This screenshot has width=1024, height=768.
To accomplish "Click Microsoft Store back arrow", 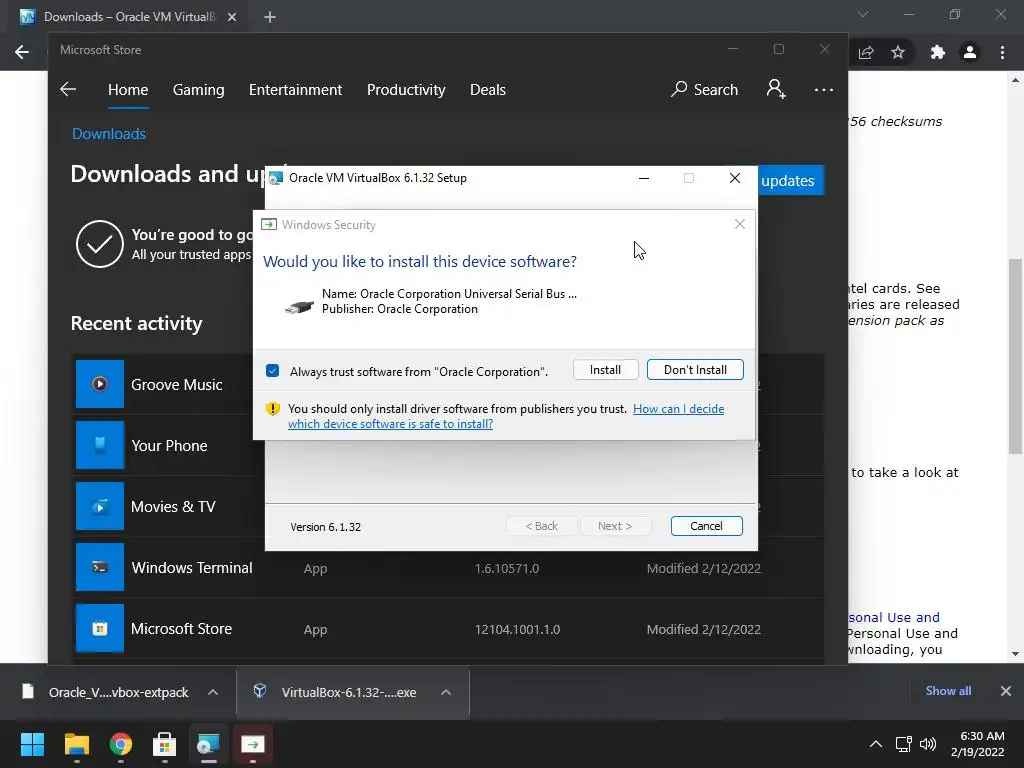I will [68, 89].
